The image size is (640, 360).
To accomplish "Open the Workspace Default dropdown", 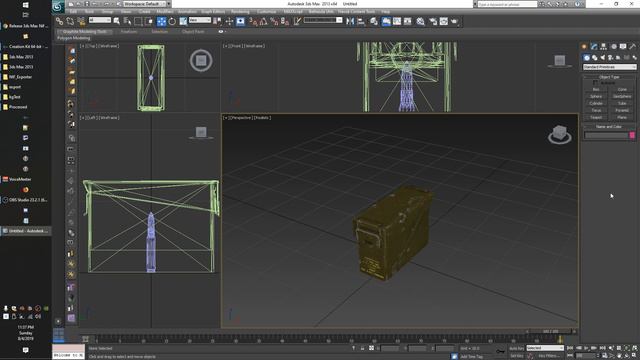I will (147, 4).
